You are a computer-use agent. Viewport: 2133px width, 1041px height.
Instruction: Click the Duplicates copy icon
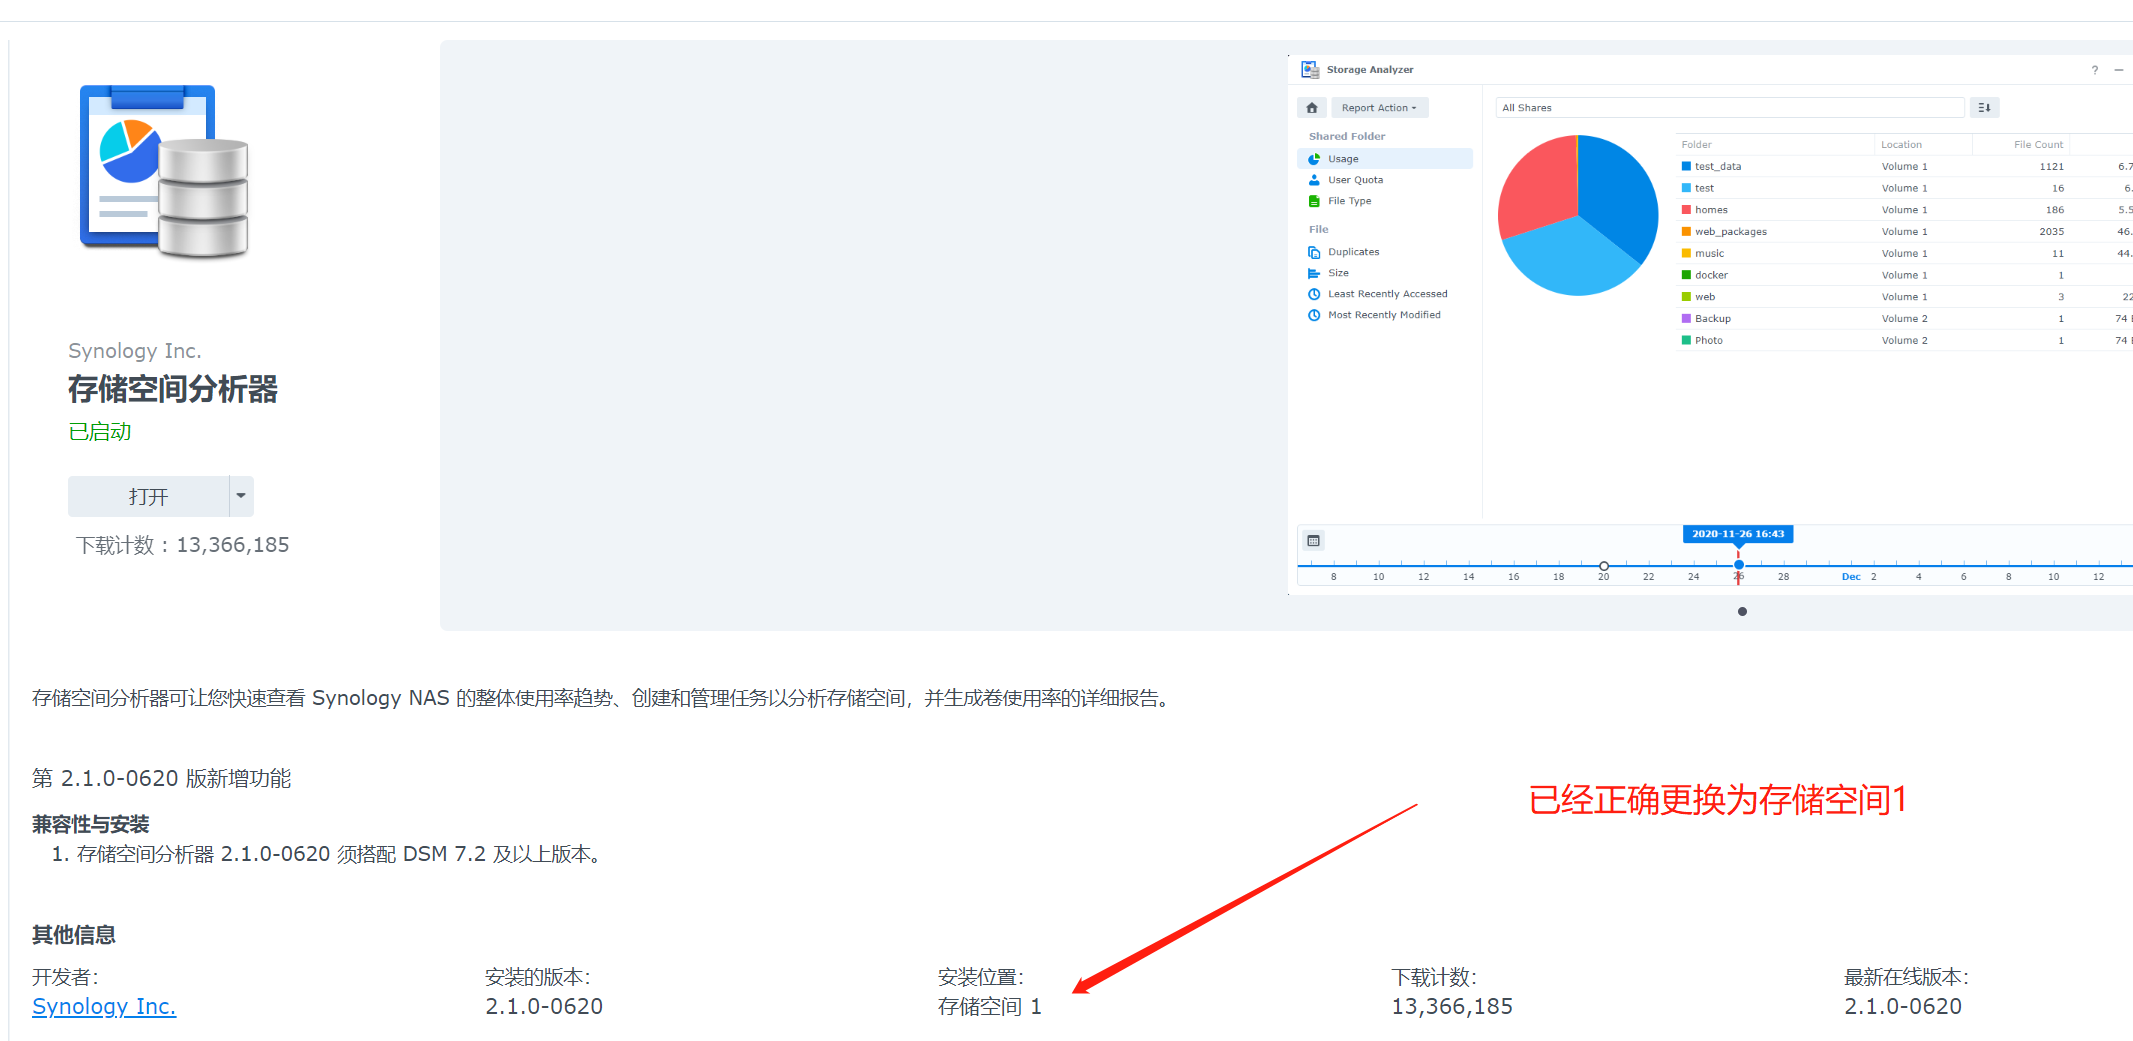click(1314, 252)
